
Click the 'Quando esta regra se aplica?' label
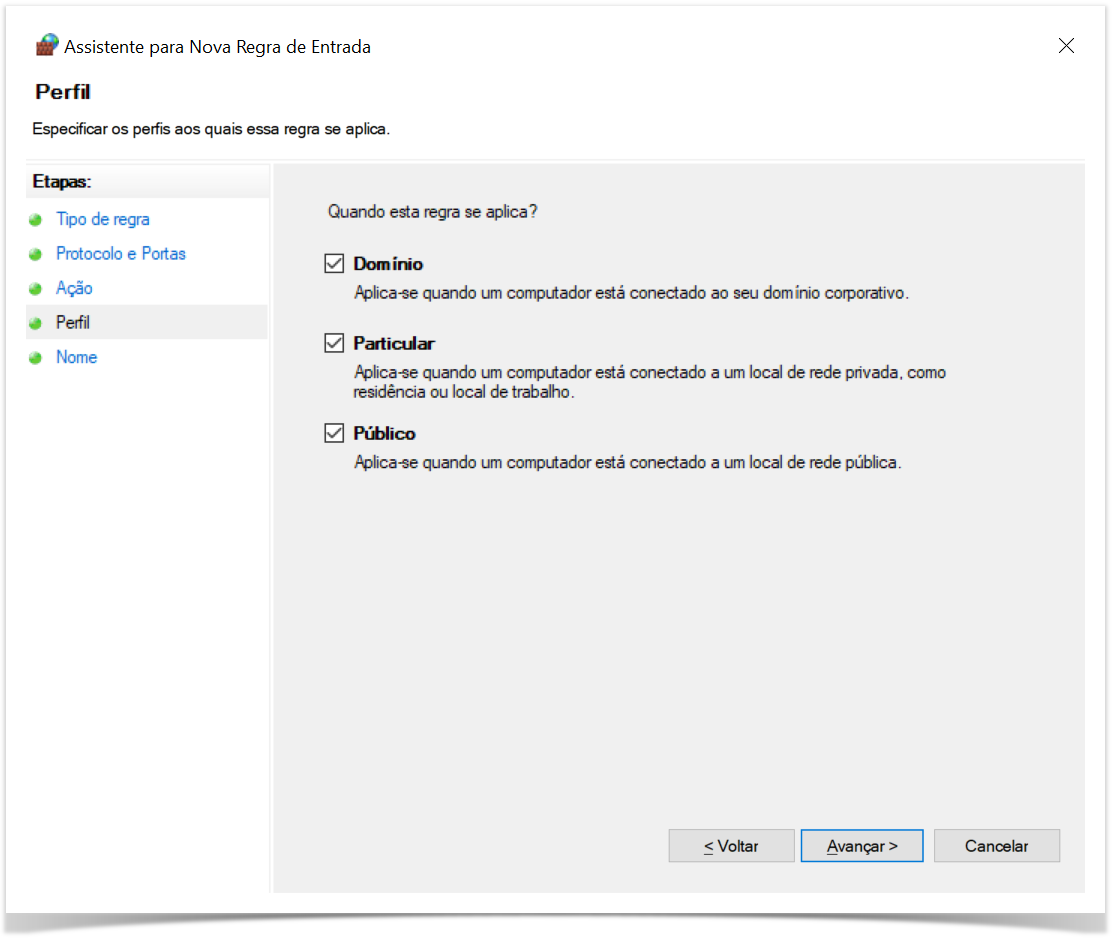click(x=432, y=212)
